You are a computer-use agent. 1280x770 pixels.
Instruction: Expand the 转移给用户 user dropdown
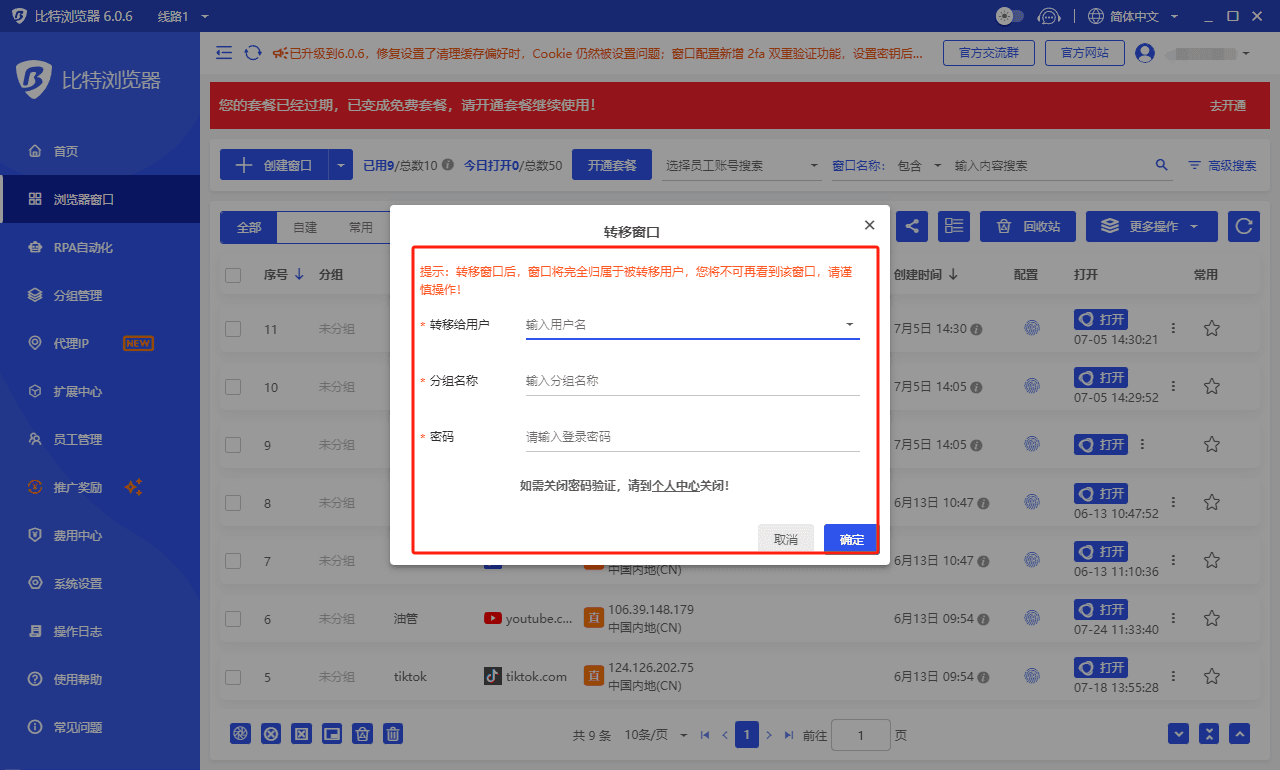pyautogui.click(x=849, y=324)
